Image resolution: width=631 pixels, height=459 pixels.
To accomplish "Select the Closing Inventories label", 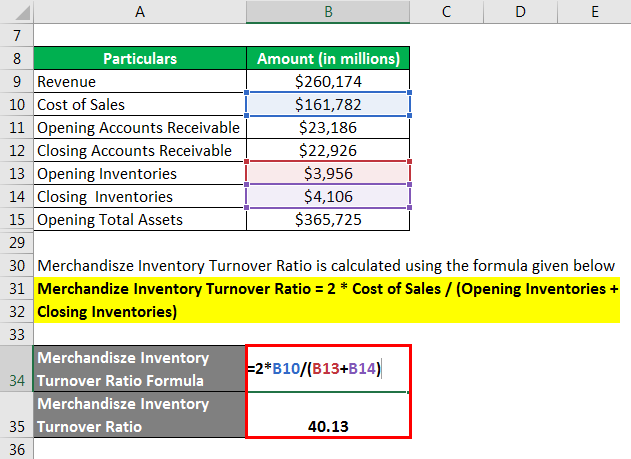I will (x=140, y=196).
